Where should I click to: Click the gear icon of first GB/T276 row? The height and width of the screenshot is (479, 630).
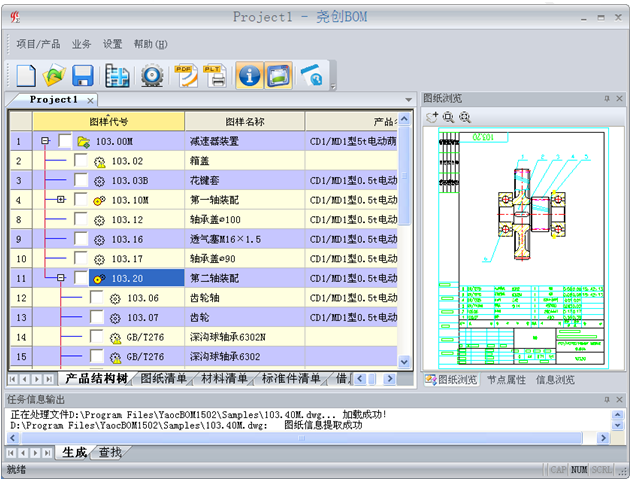pyautogui.click(x=116, y=338)
